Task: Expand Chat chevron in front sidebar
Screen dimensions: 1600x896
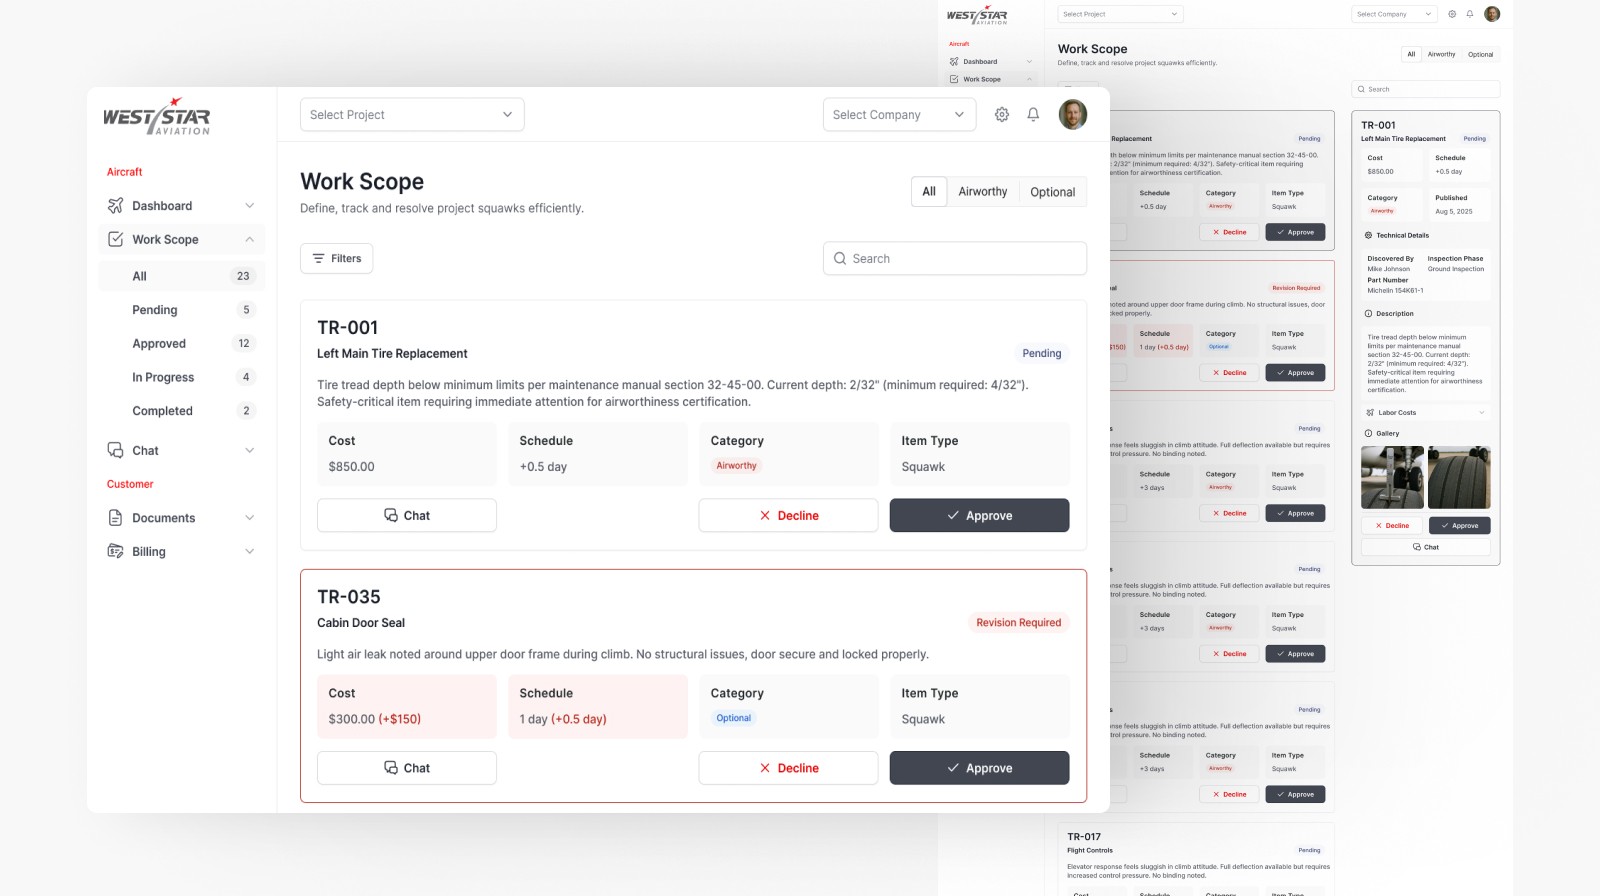Action: (249, 450)
